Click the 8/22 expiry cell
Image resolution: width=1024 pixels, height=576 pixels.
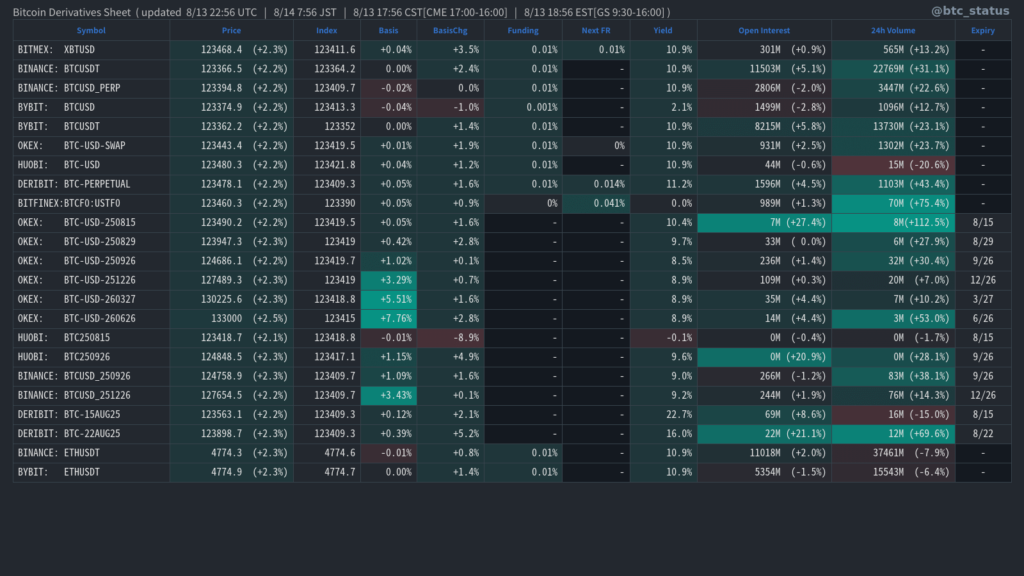coord(983,434)
